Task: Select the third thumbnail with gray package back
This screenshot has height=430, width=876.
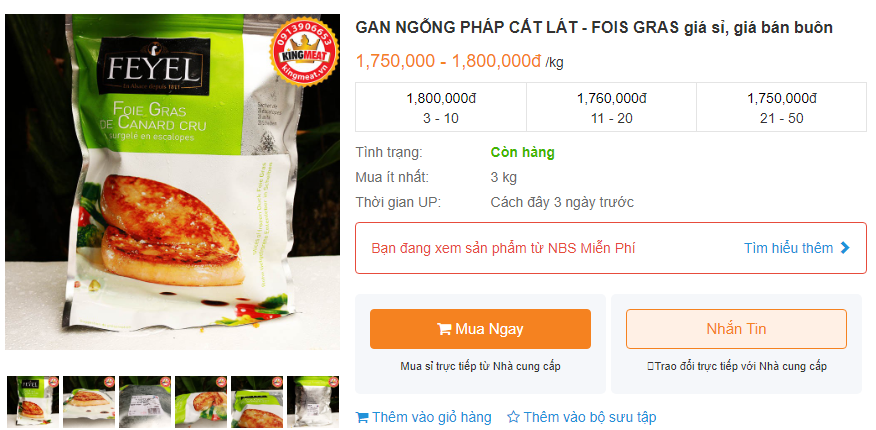Action: coord(145,402)
